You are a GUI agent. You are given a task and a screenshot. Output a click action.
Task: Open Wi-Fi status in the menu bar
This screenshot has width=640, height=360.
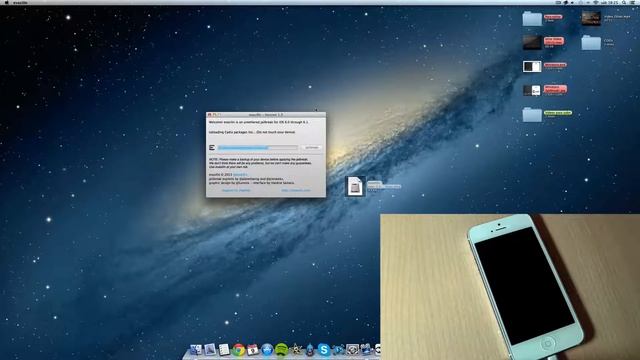click(x=596, y=2)
